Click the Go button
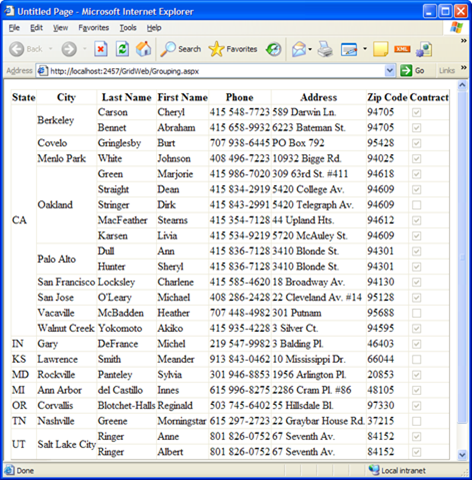 [x=412, y=70]
